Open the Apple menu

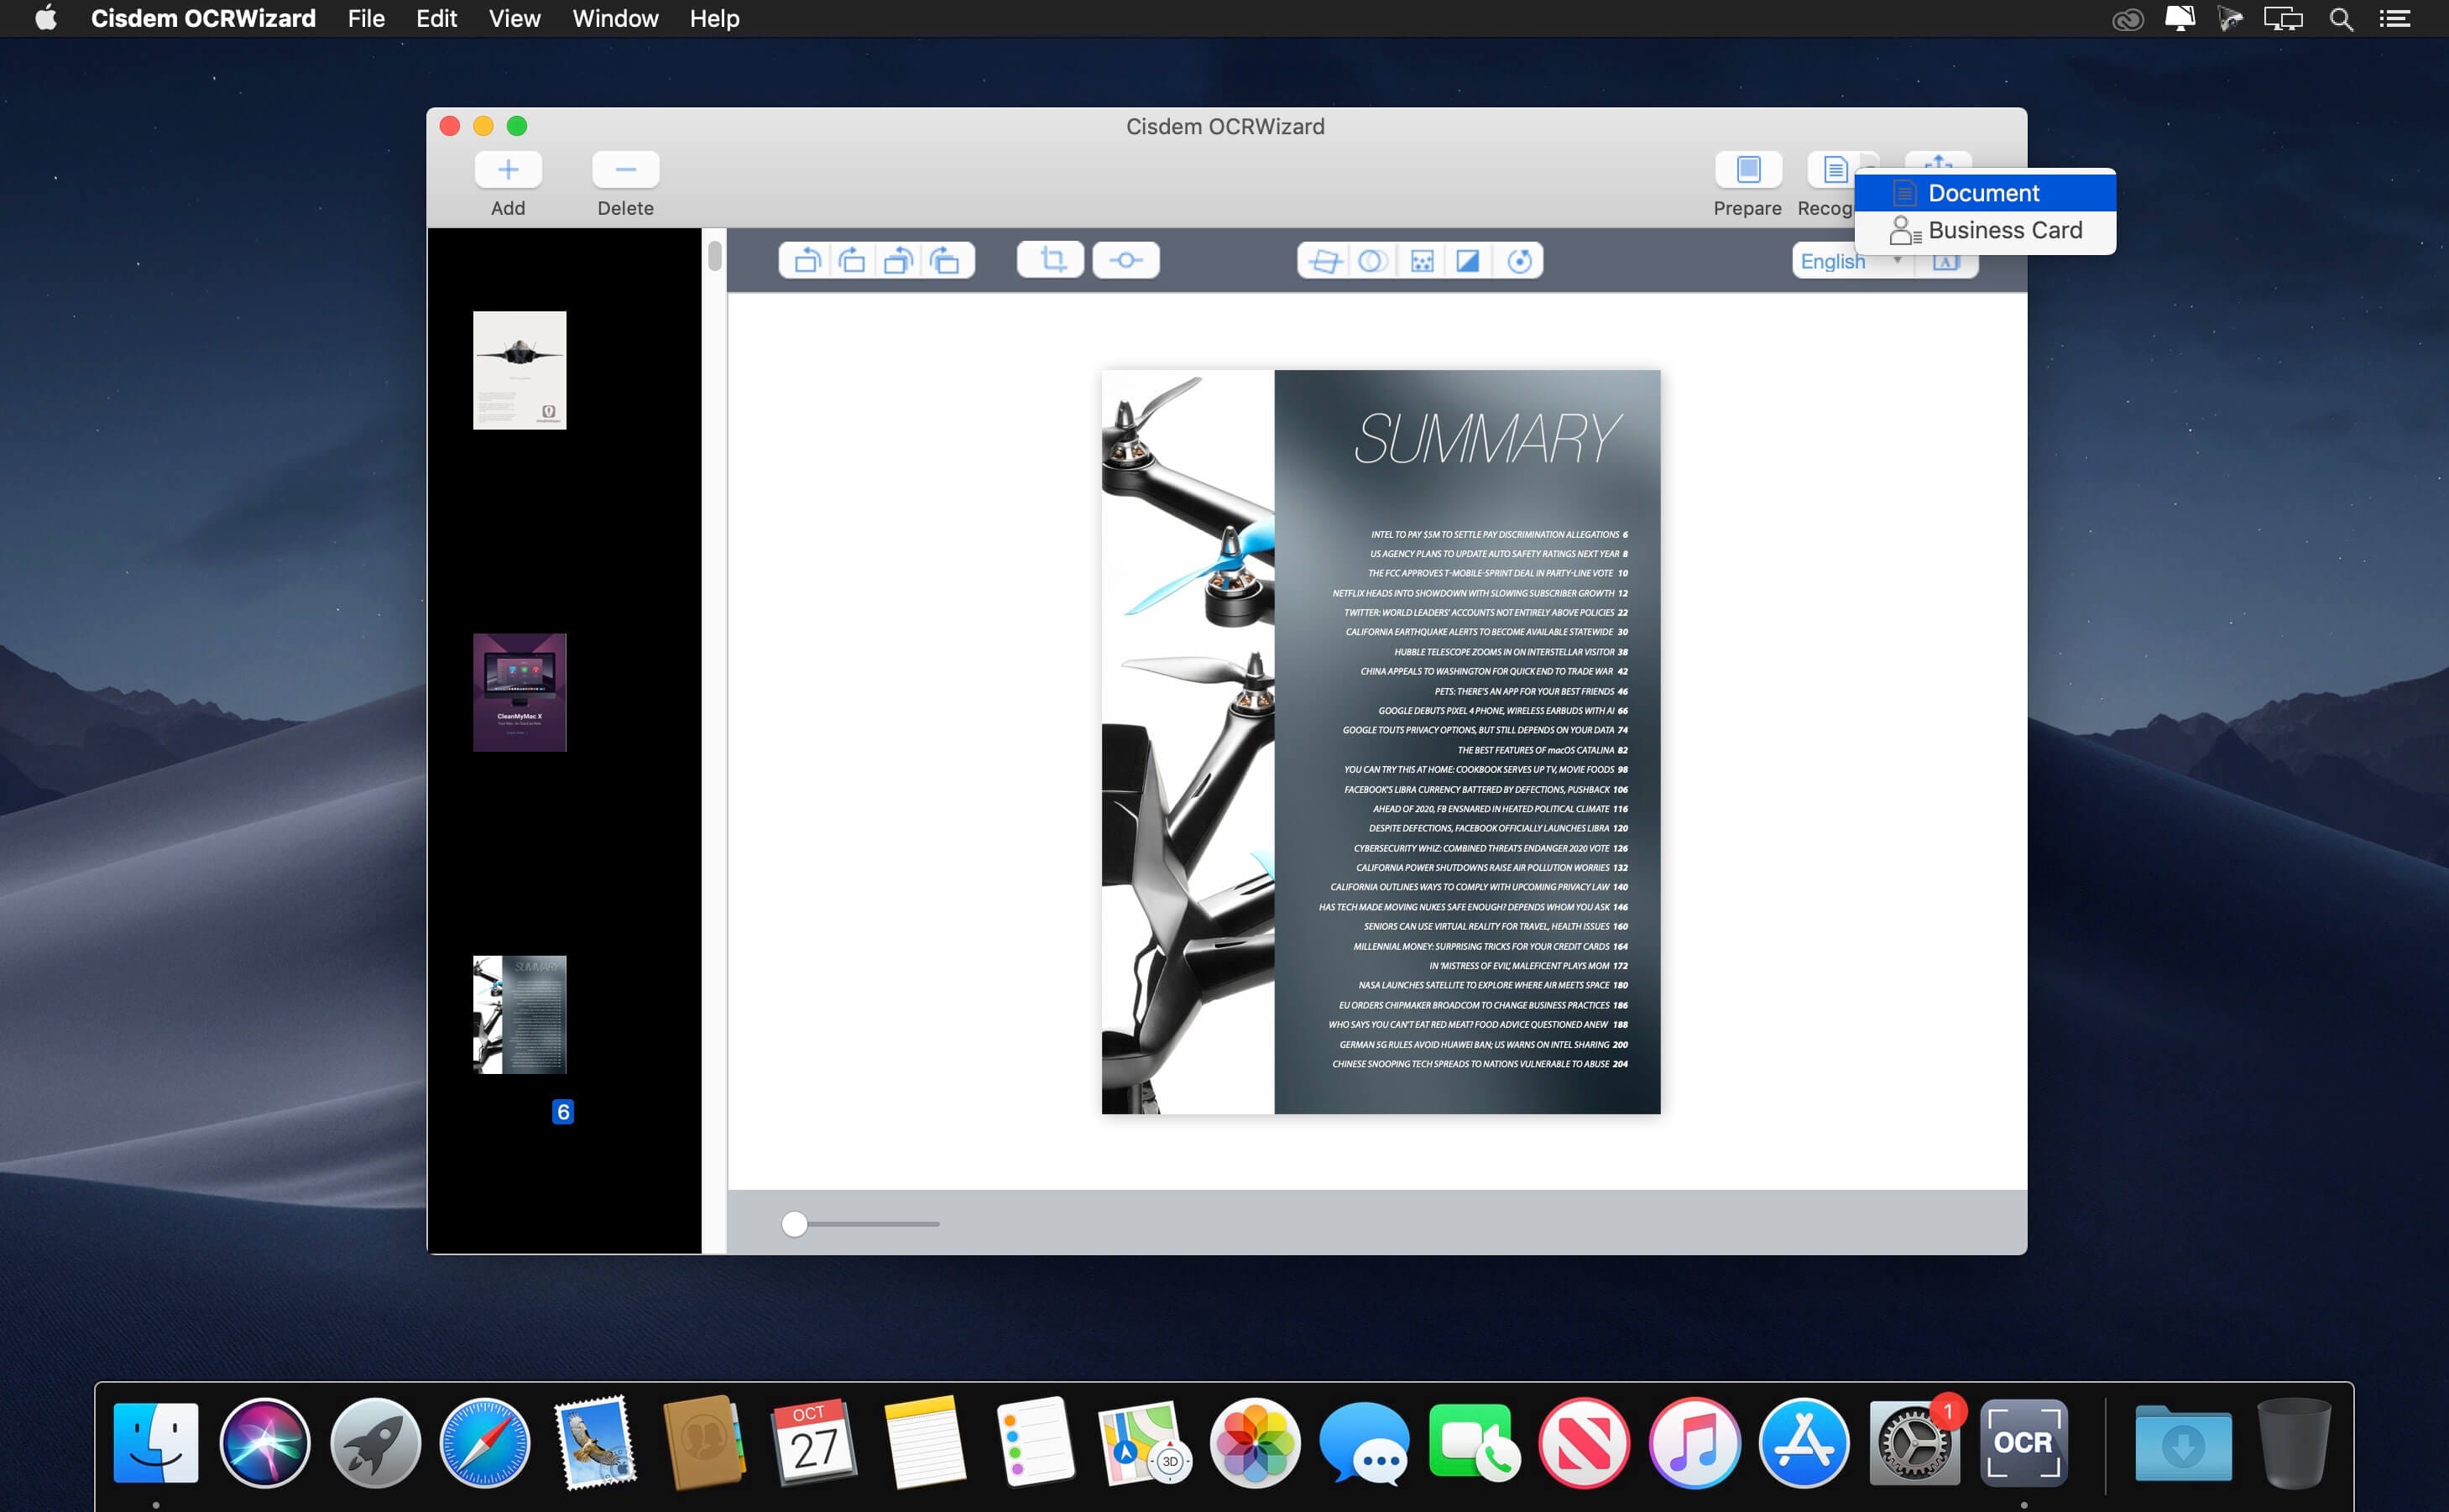pos(46,18)
